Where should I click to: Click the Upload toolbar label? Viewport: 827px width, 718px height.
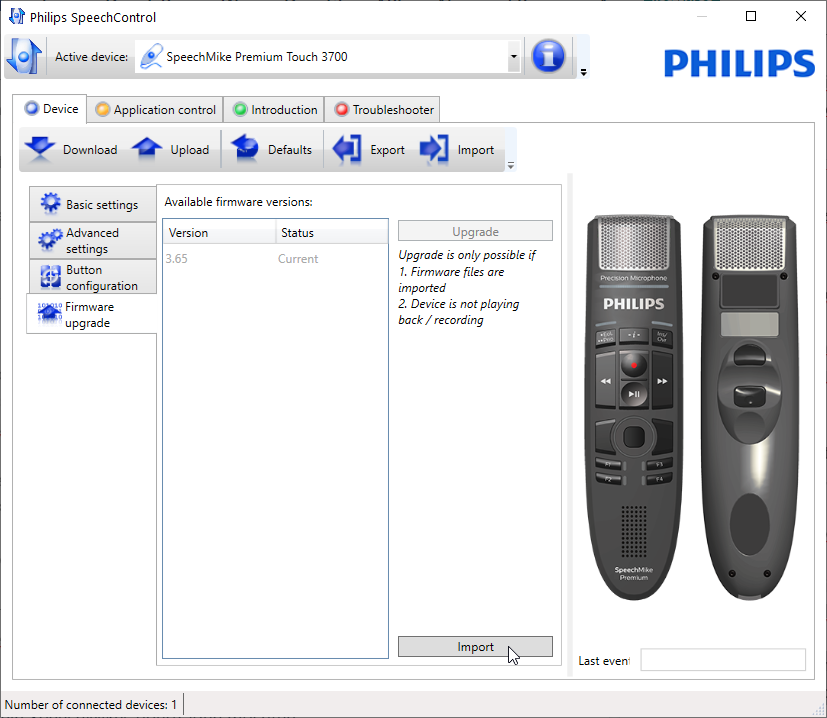190,150
